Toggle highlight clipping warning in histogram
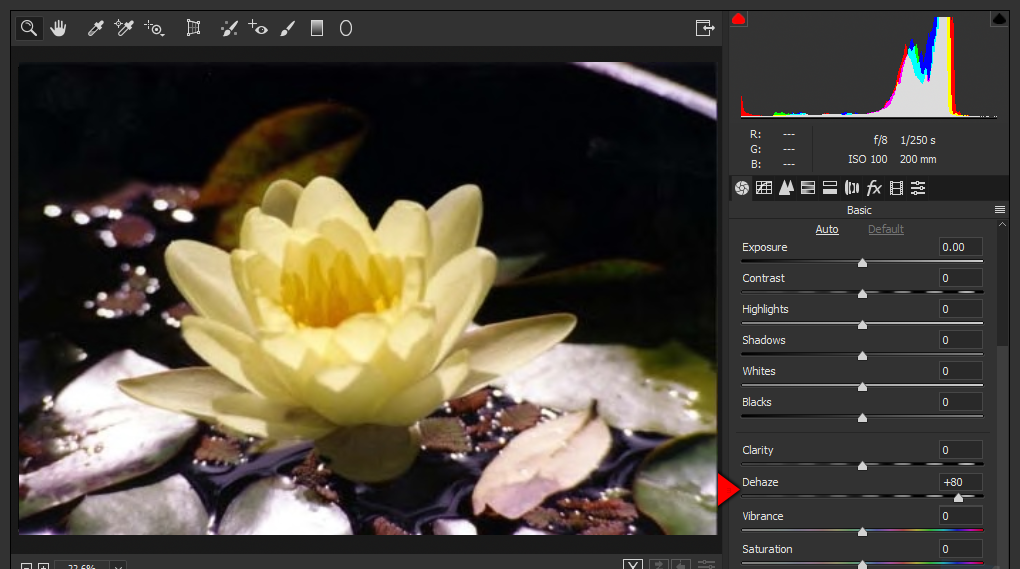This screenshot has width=1020, height=569. [x=998, y=19]
